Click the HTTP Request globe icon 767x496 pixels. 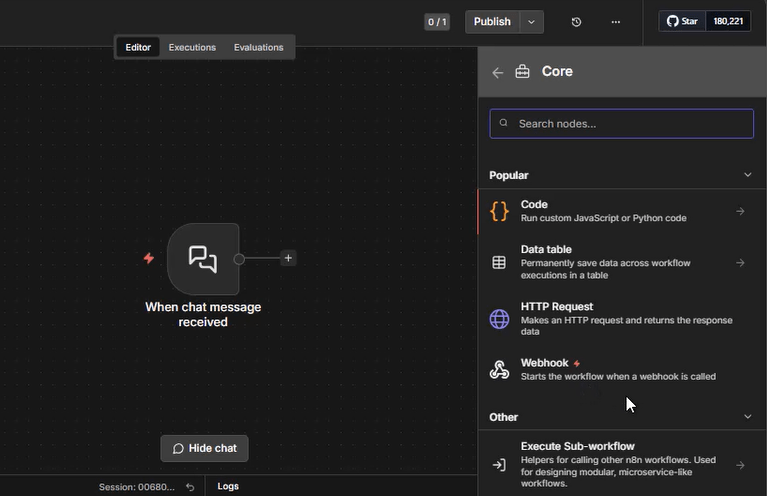coord(499,319)
